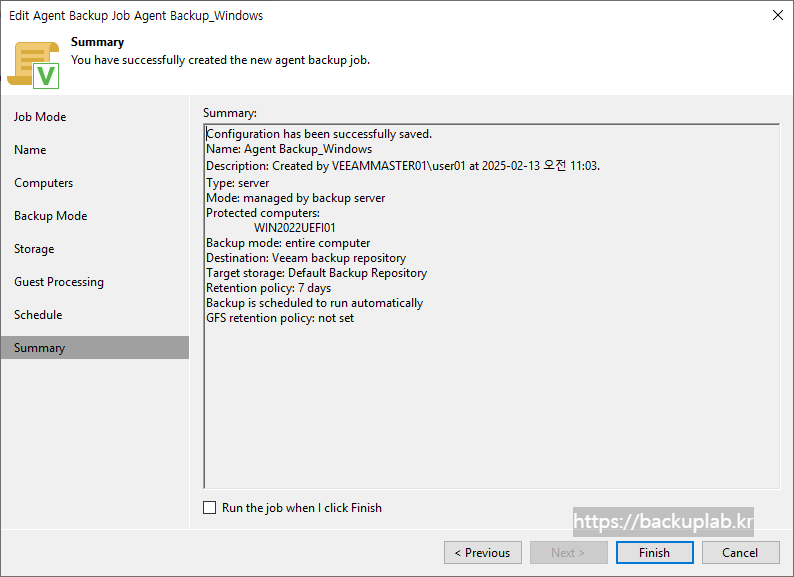The image size is (794, 577).
Task: Enable 'Run the job when I click Finish'
Action: click(210, 508)
